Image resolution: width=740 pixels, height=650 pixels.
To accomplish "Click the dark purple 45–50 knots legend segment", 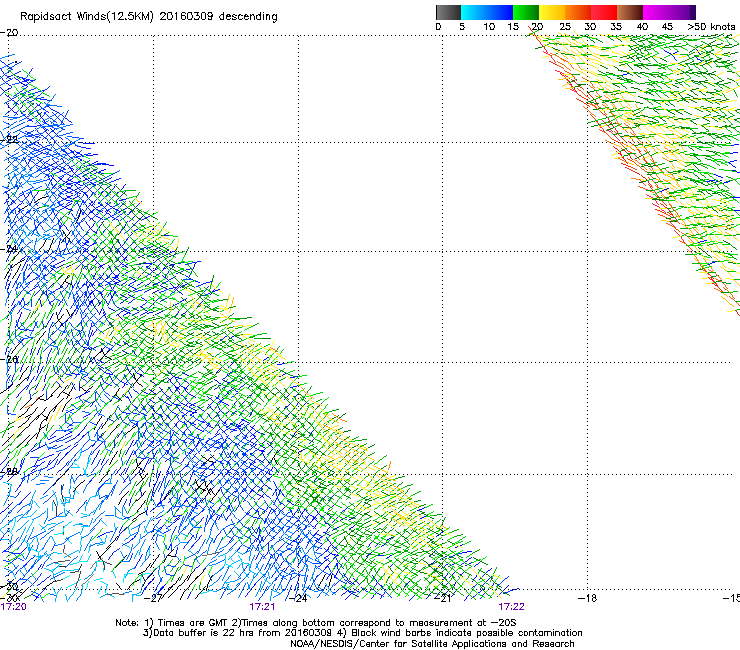I will coord(682,12).
